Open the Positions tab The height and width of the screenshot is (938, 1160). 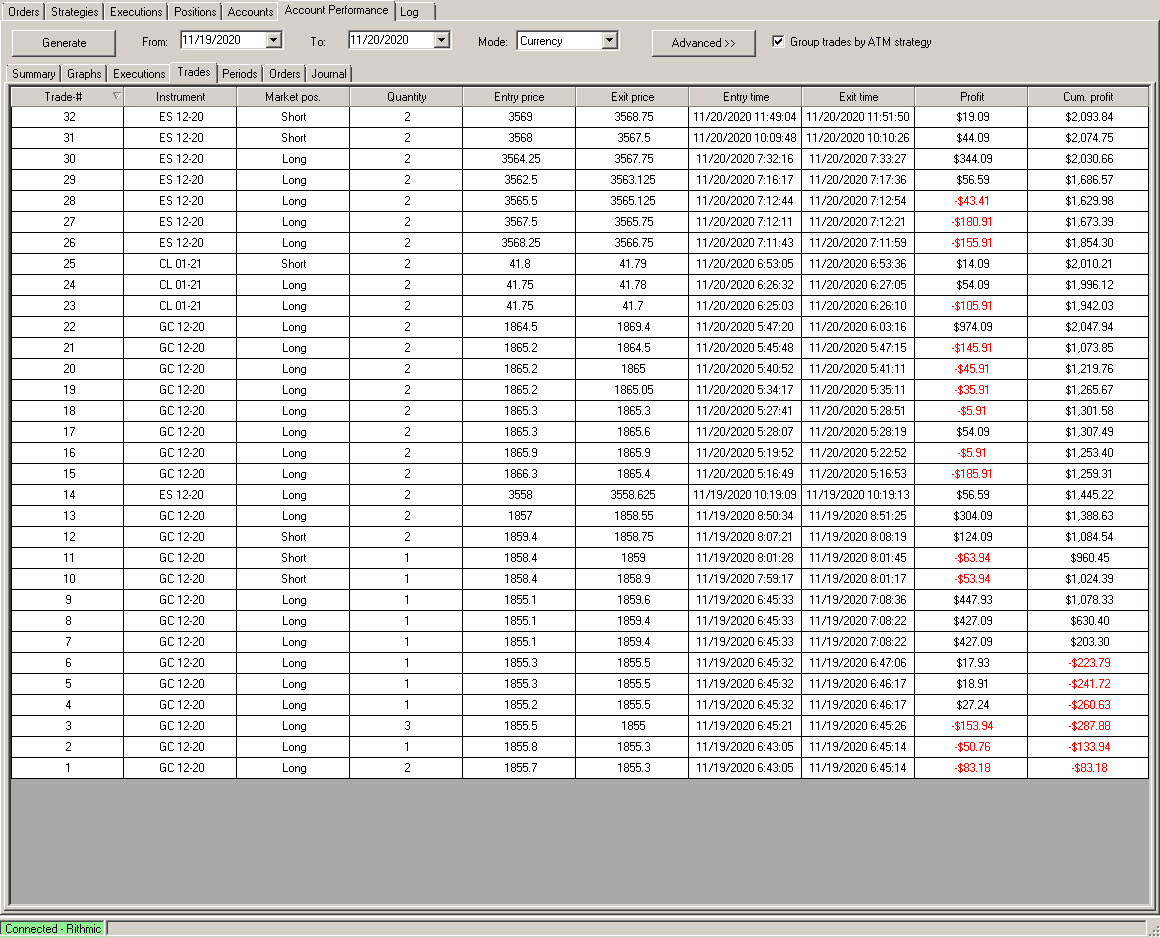pos(195,12)
